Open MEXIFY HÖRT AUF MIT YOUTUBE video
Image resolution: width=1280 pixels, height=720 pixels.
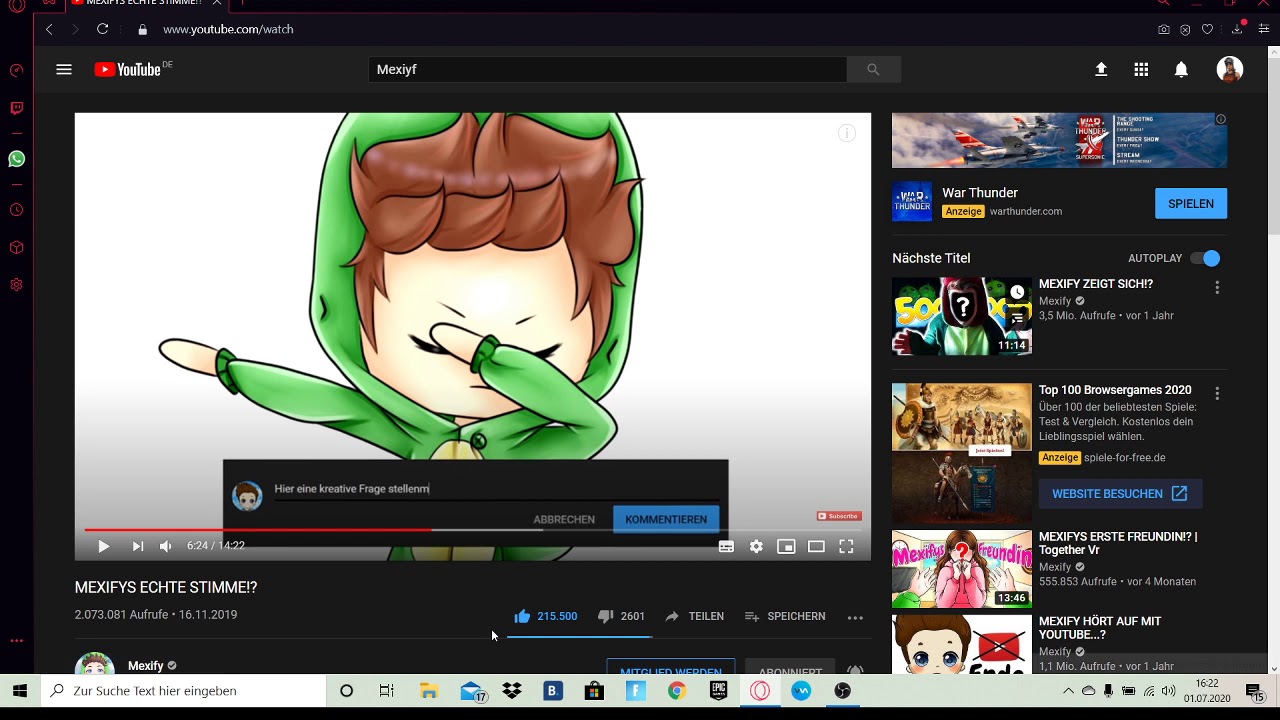click(x=1100, y=628)
